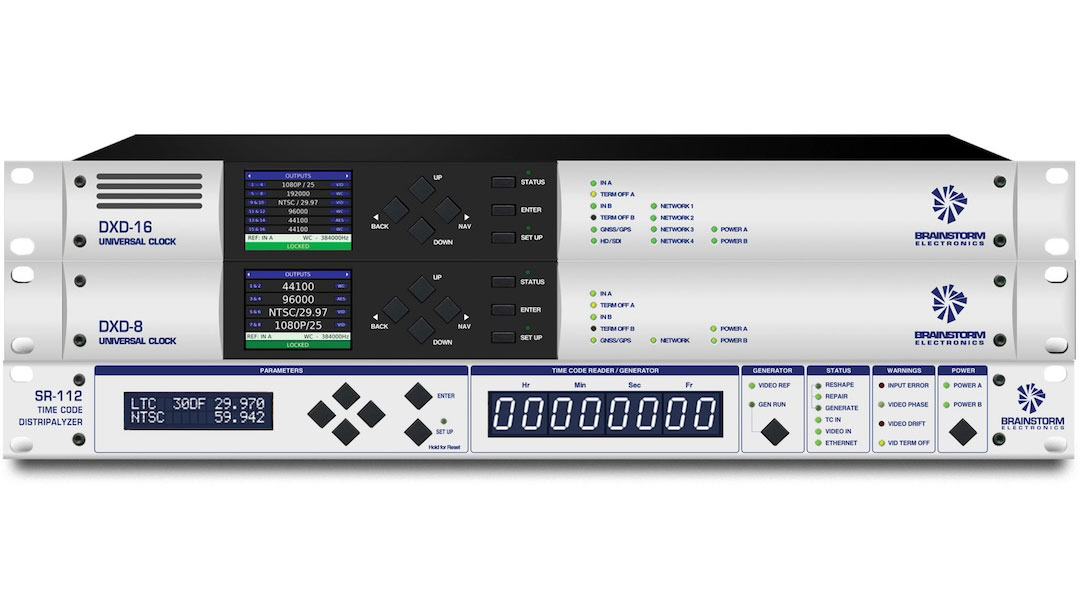Click the REPAIR status LED
The height and width of the screenshot is (608, 1080).
[818, 397]
